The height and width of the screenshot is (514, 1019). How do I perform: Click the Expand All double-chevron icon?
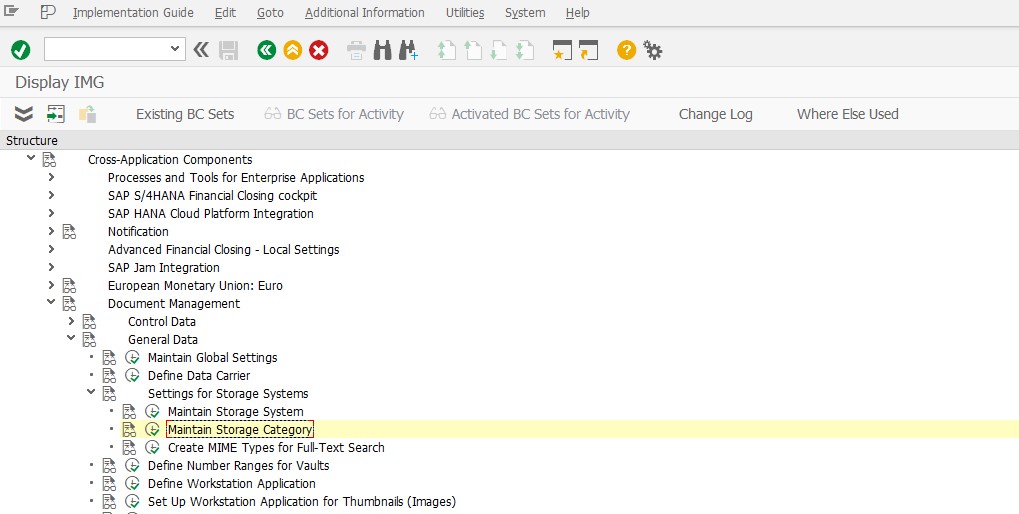[x=23, y=114]
